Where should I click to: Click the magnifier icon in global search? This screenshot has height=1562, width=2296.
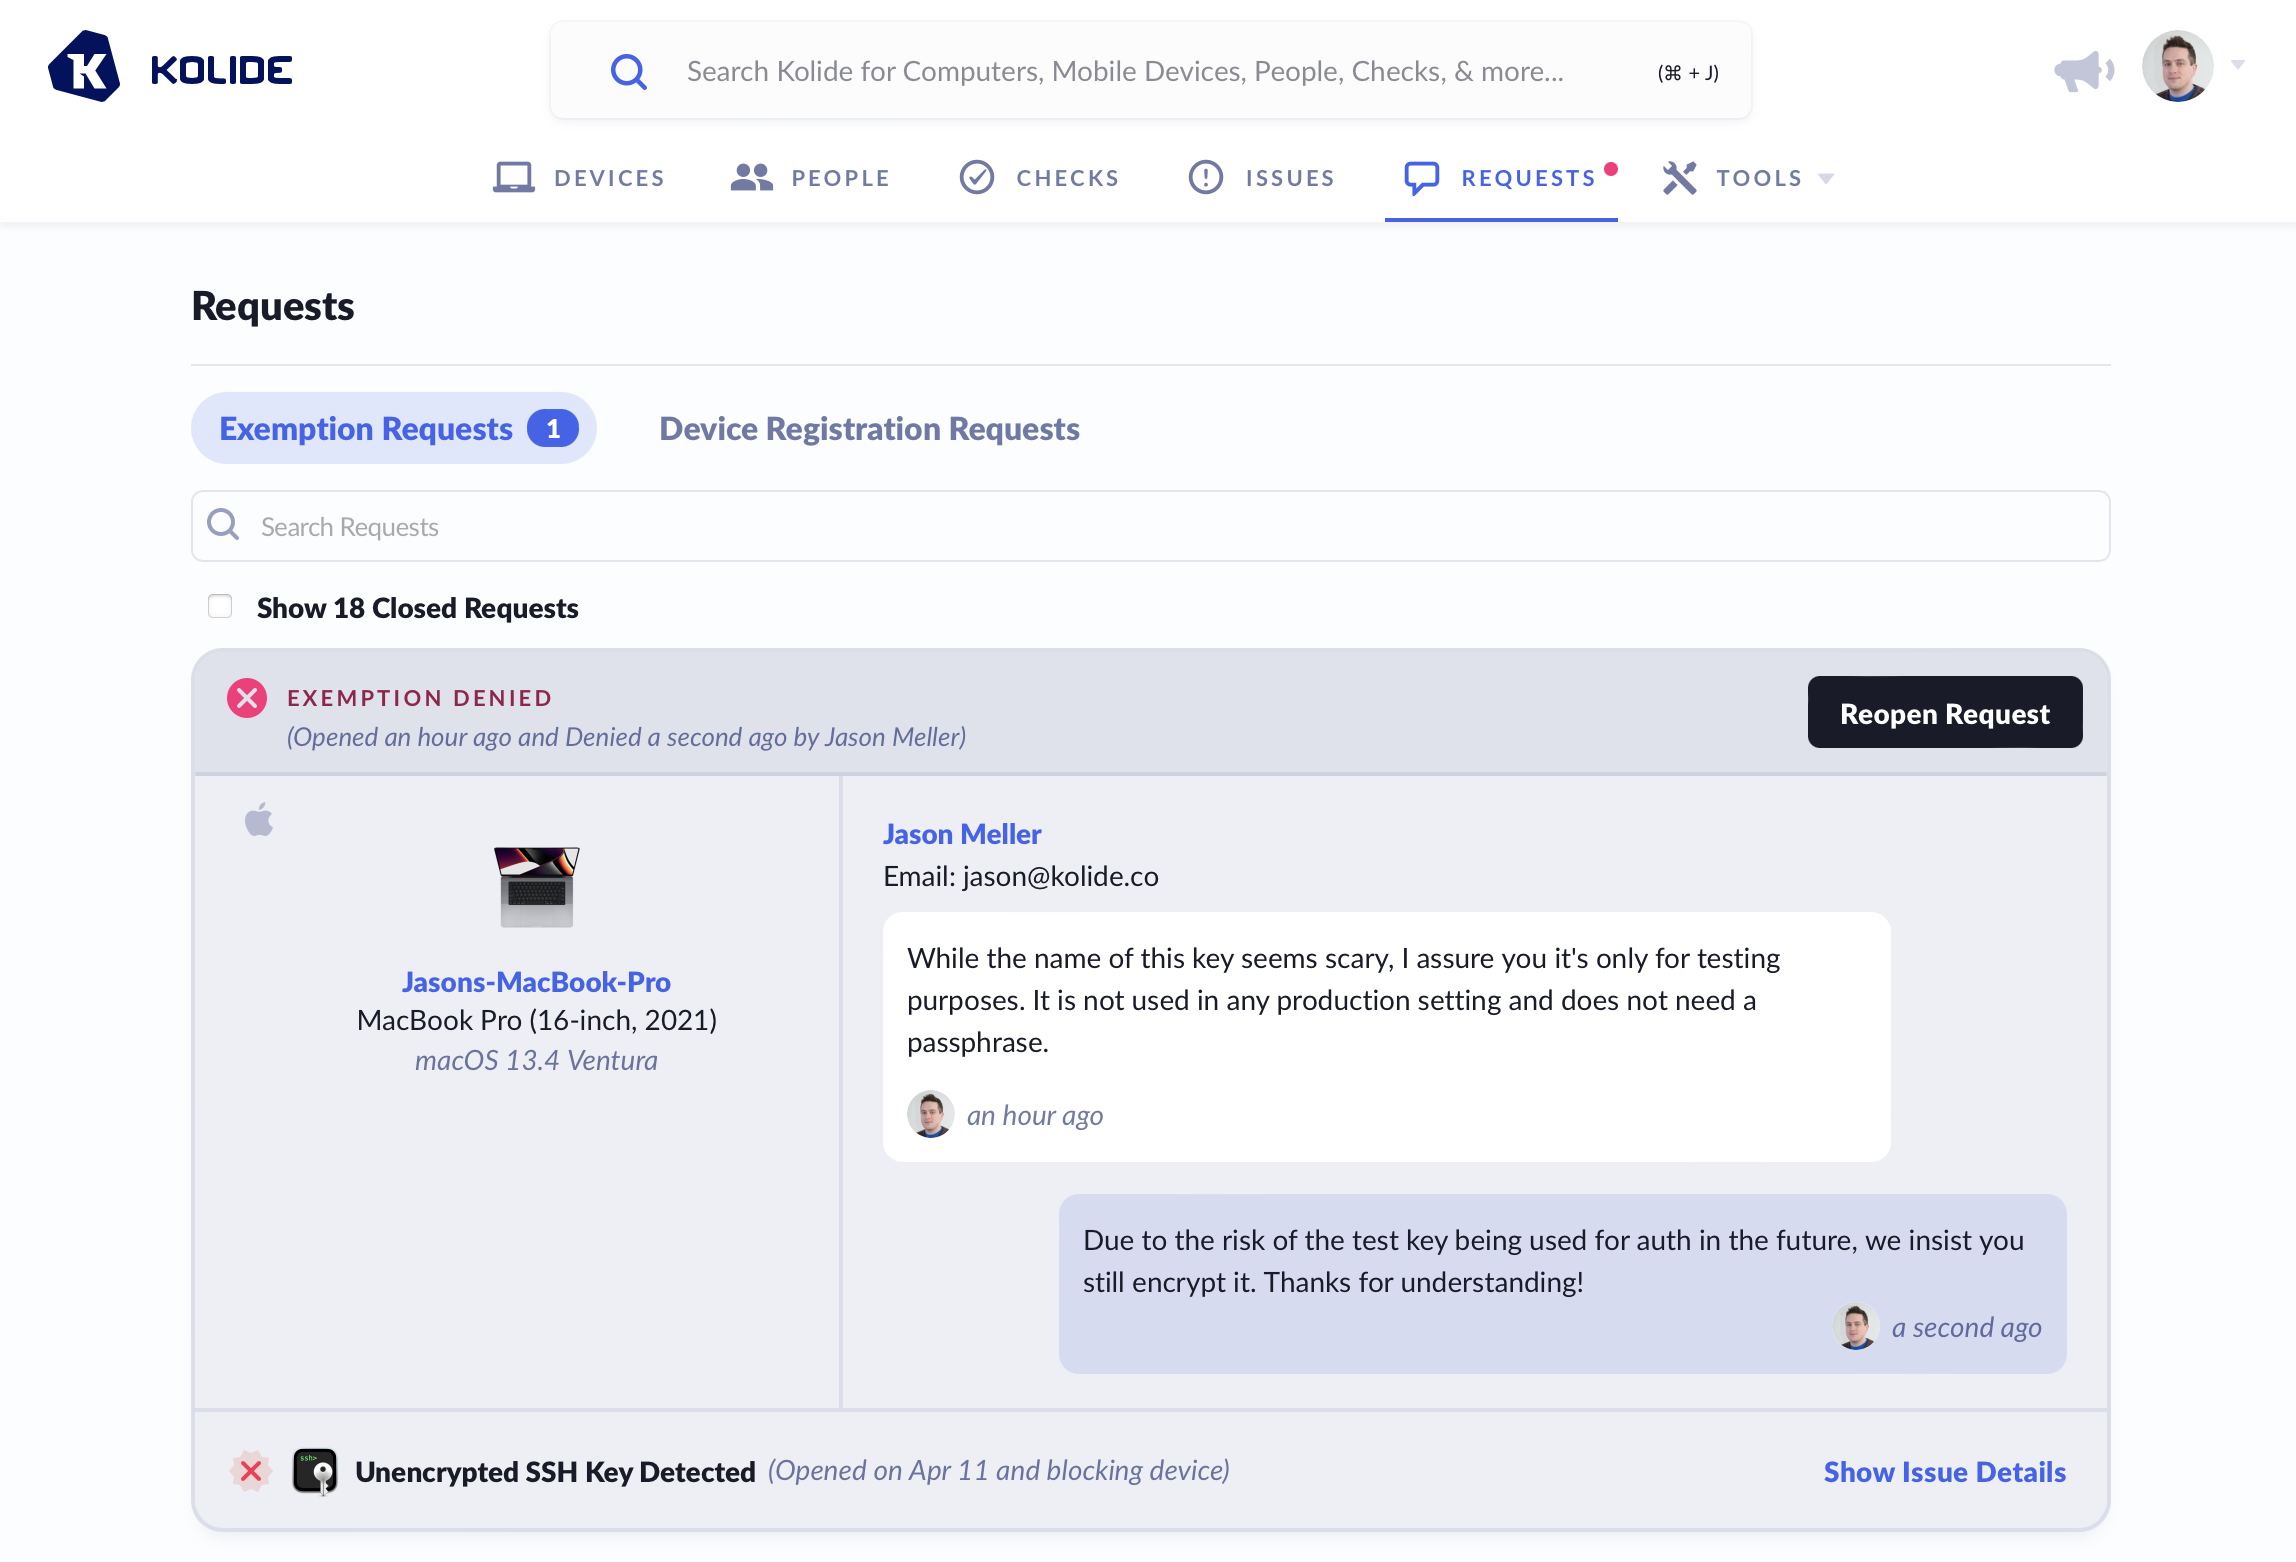(628, 72)
